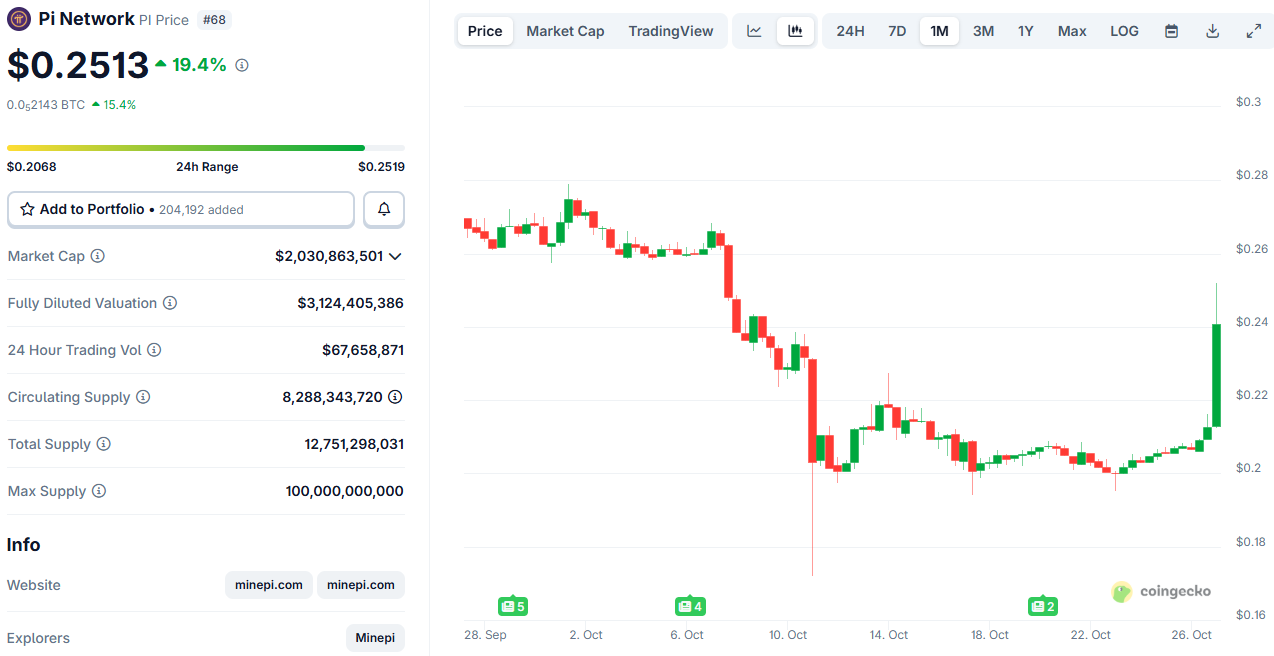Switch to candlestick chart view

795,31
